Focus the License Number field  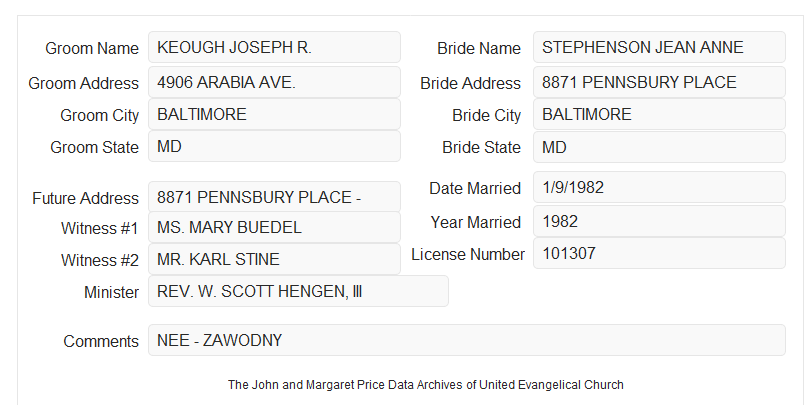tap(659, 253)
